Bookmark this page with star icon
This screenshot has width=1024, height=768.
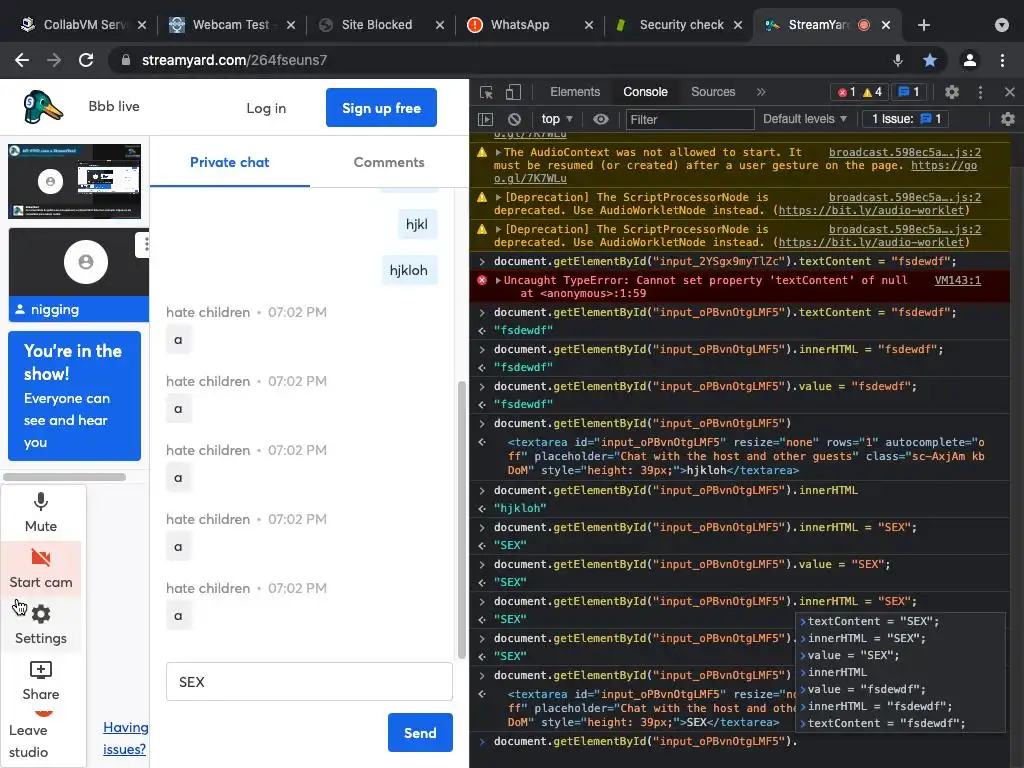pos(930,60)
